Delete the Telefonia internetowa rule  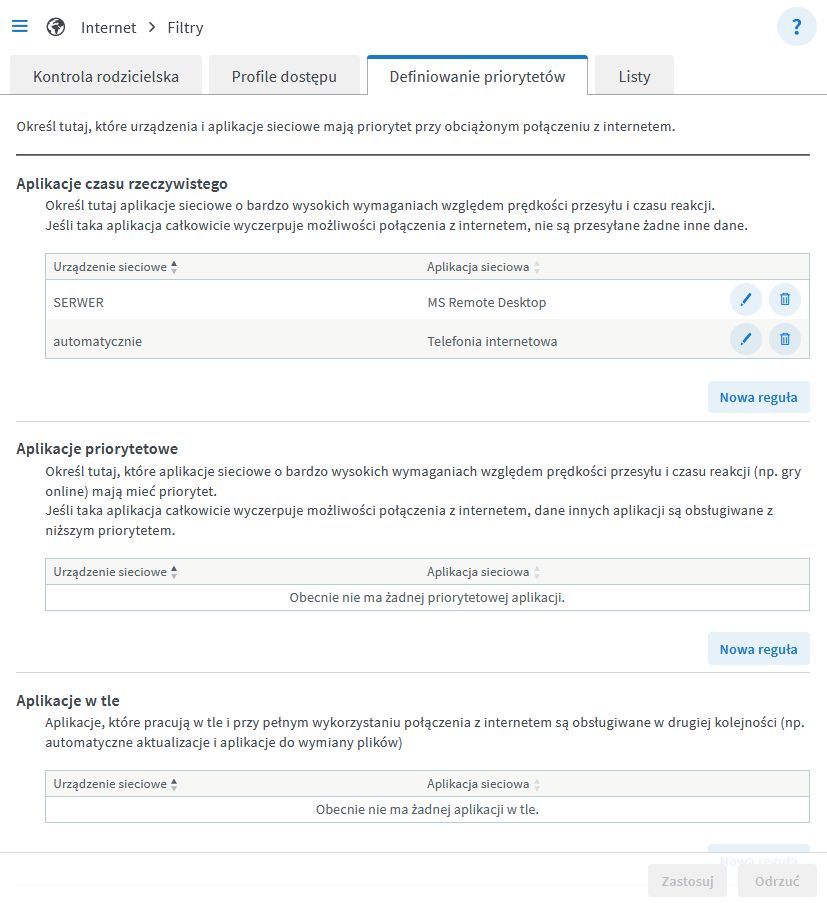[785, 339]
